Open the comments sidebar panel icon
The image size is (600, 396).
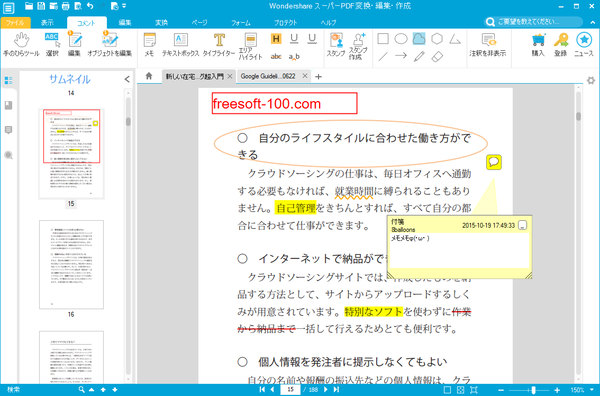tap(8, 130)
